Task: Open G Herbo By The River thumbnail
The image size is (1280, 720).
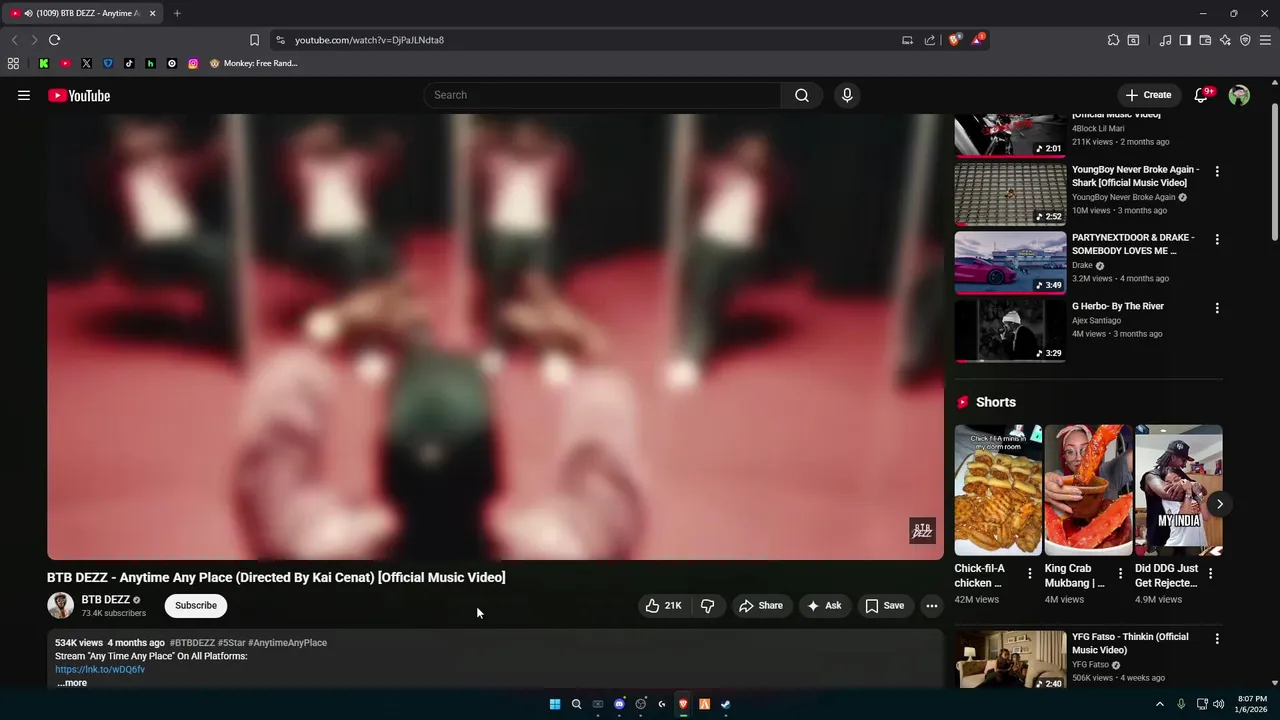Action: tap(1010, 330)
